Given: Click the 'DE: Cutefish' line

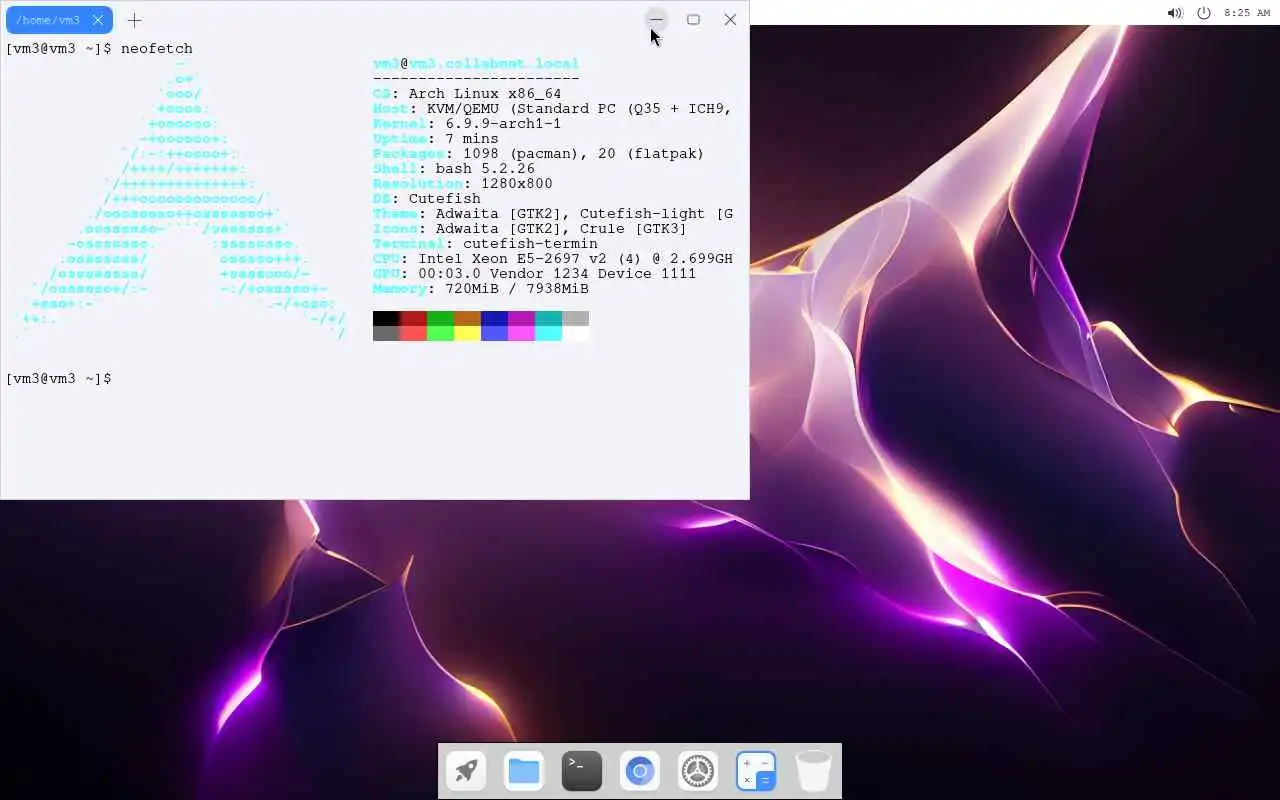Looking at the screenshot, I should point(427,199).
